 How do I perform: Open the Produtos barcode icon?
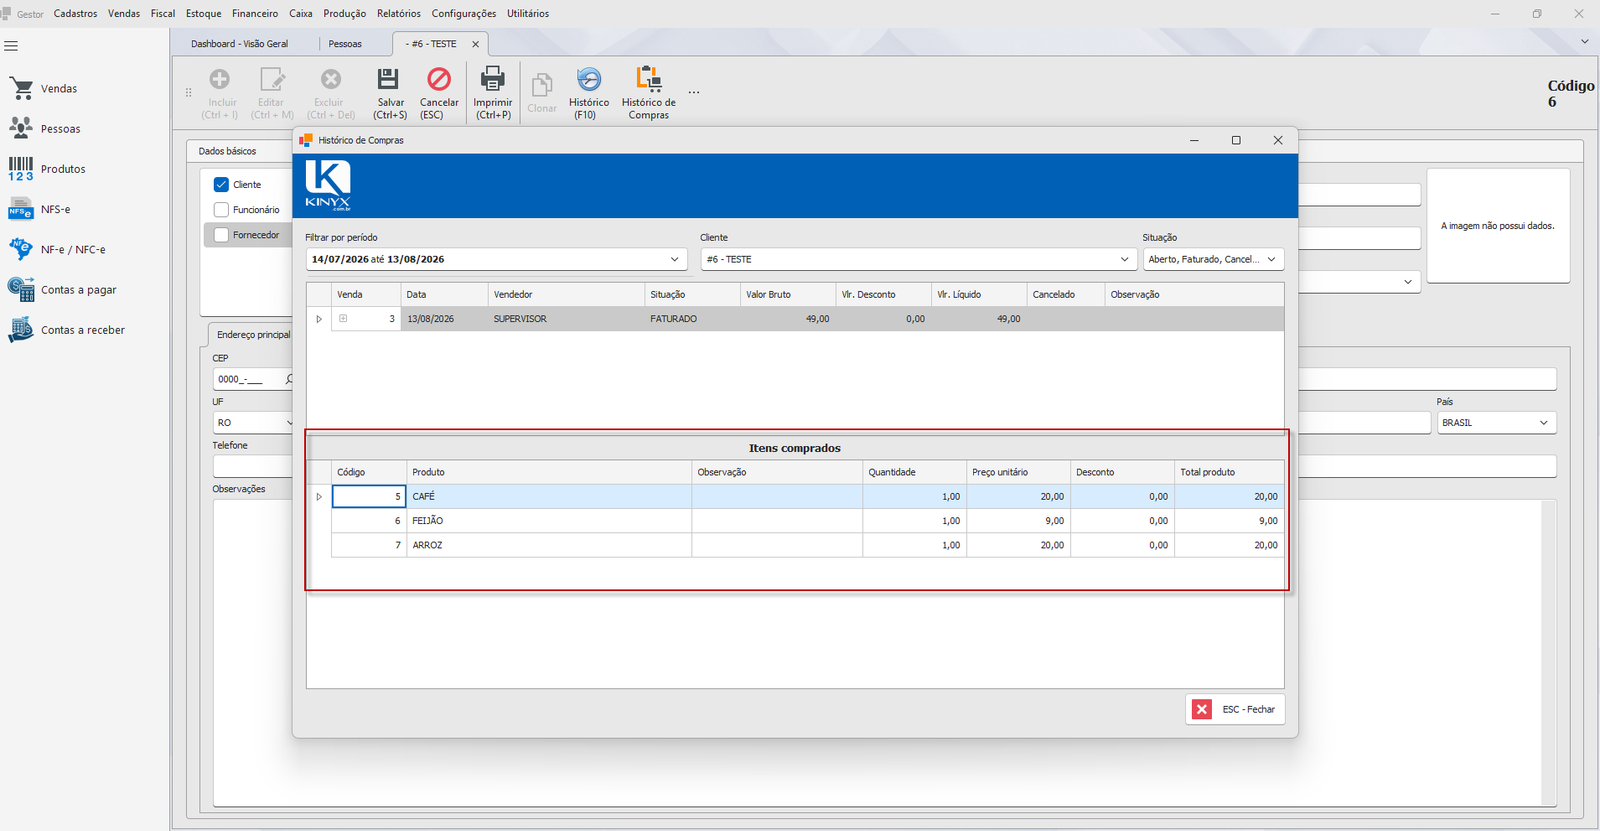tap(21, 169)
